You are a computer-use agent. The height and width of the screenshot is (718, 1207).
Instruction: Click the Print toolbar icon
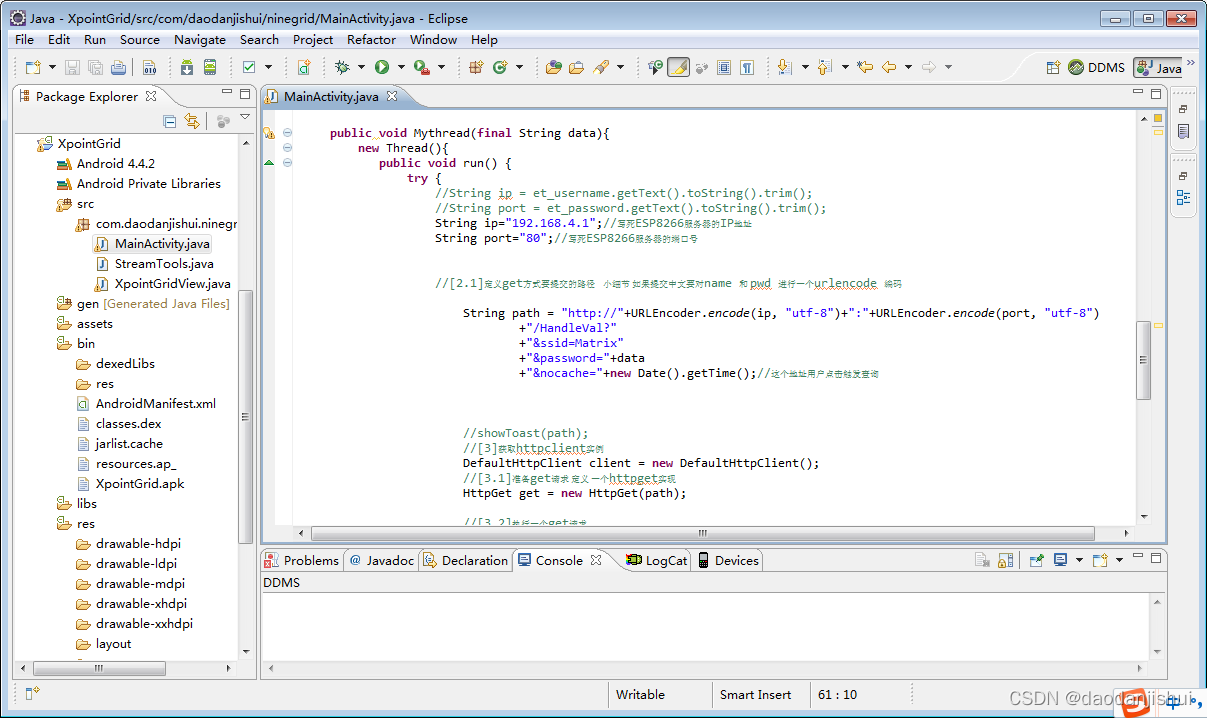point(119,67)
